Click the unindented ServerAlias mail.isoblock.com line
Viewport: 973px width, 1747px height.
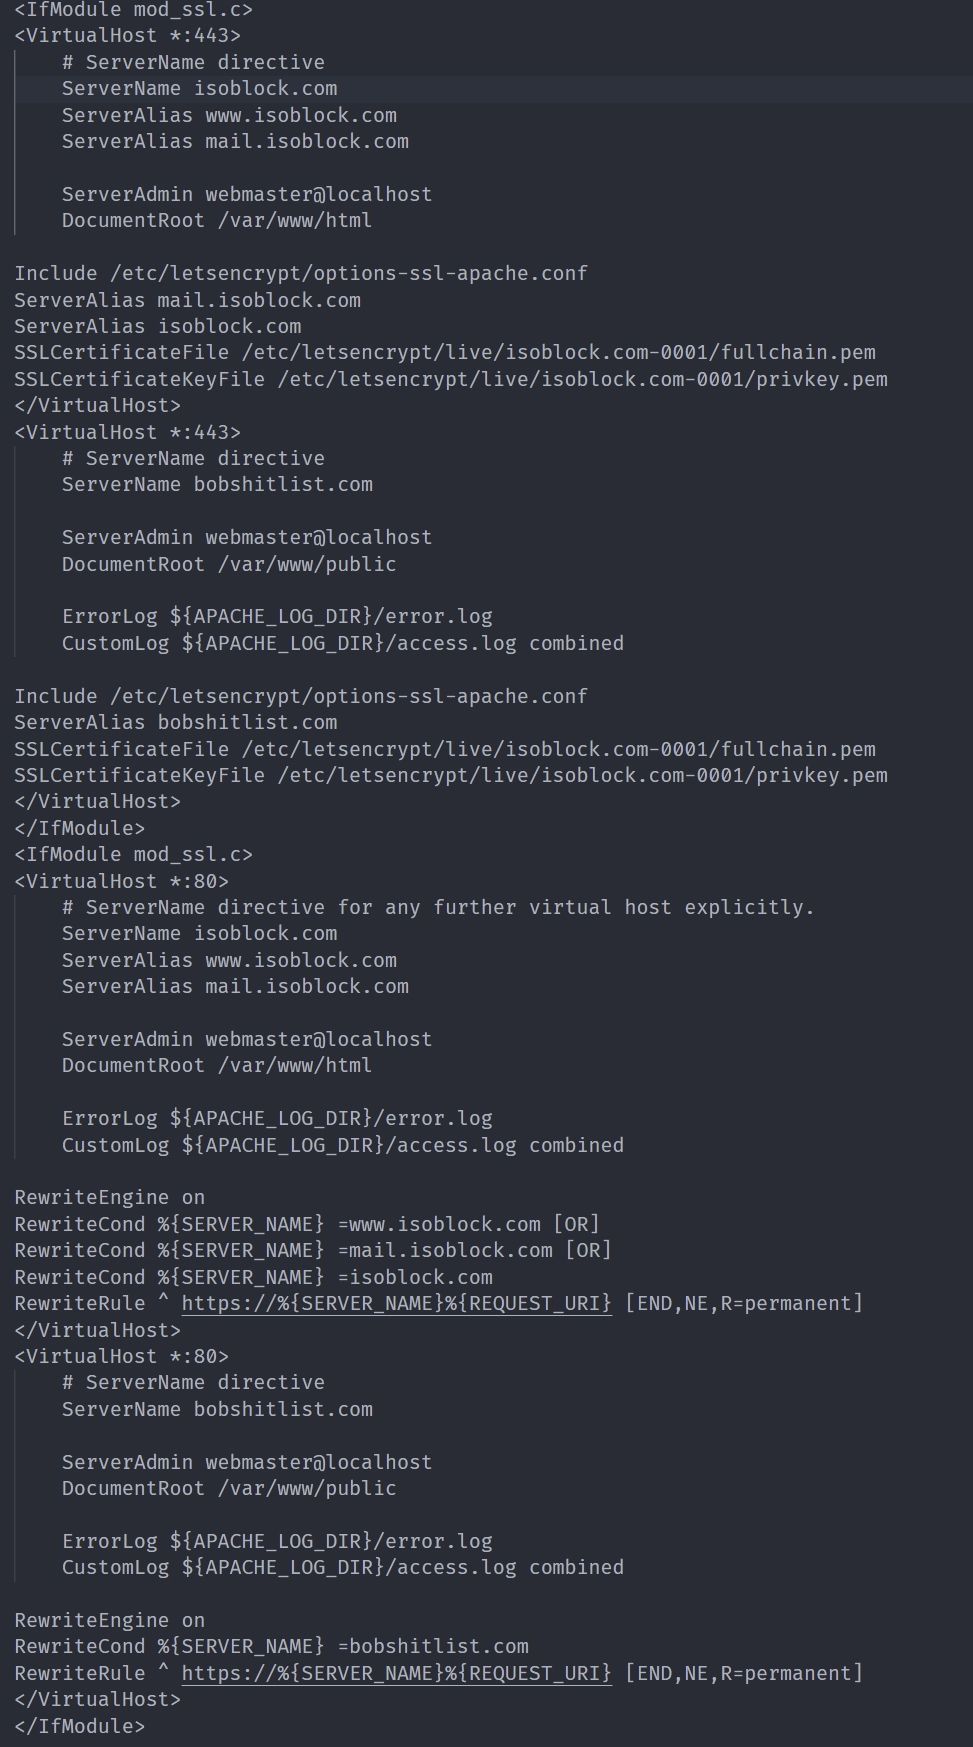187,300
